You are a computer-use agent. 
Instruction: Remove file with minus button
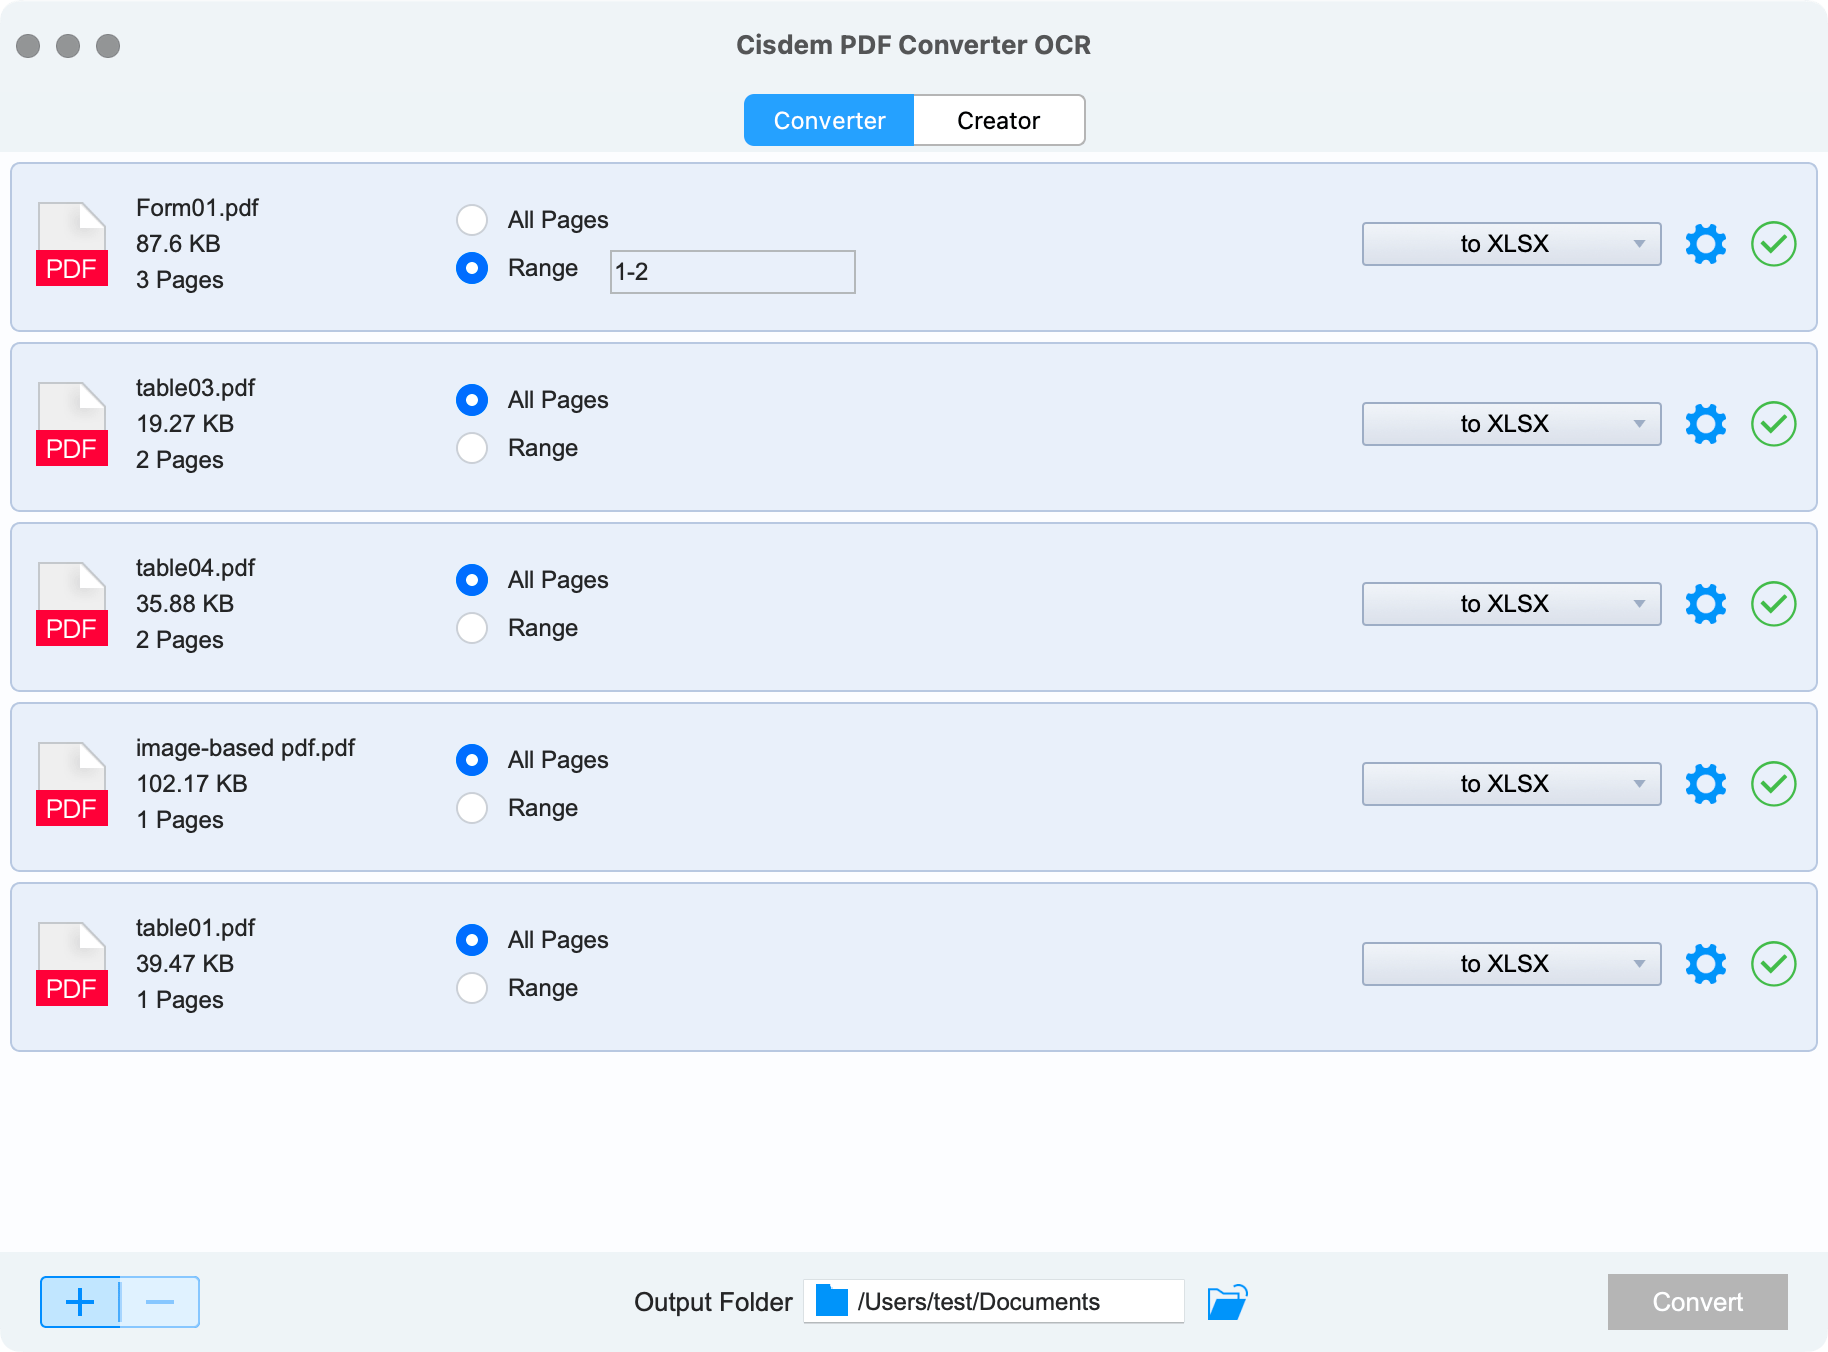coord(160,1302)
